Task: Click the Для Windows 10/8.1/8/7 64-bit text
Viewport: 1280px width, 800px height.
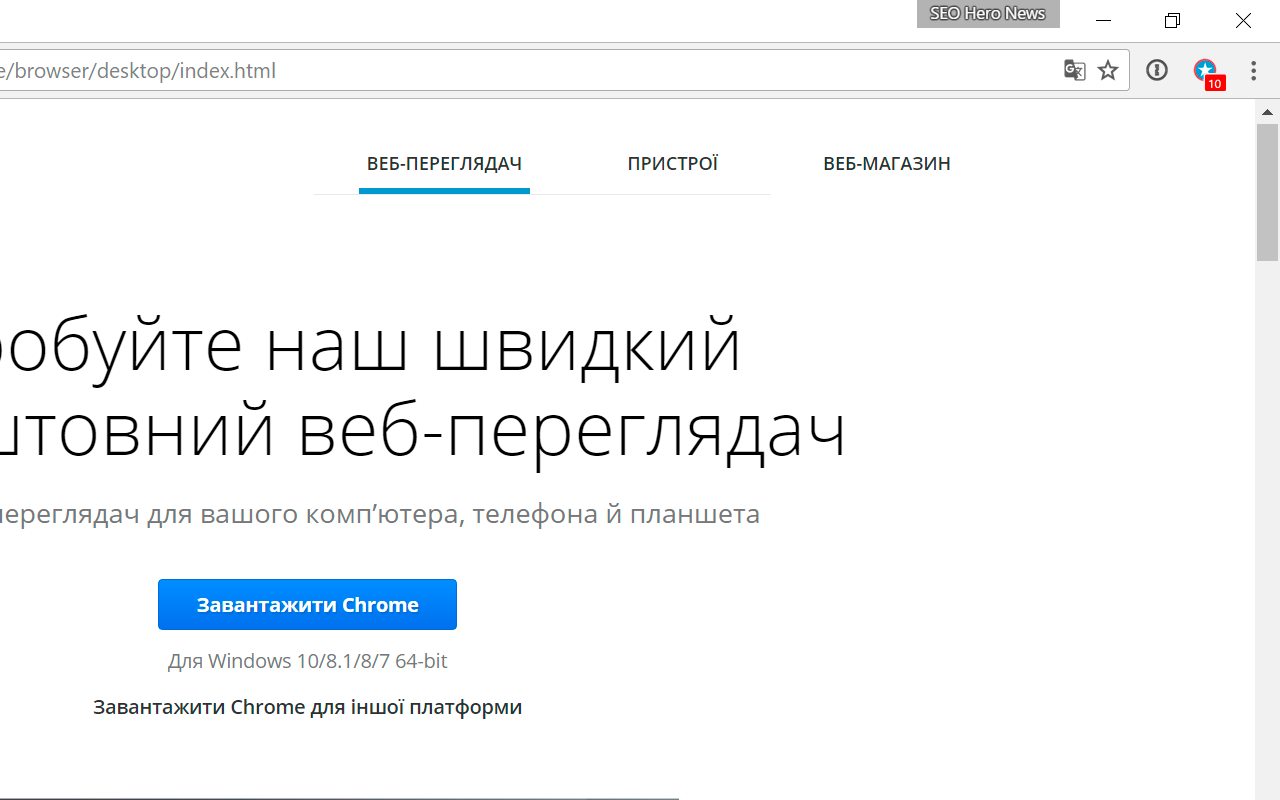Action: (307, 661)
